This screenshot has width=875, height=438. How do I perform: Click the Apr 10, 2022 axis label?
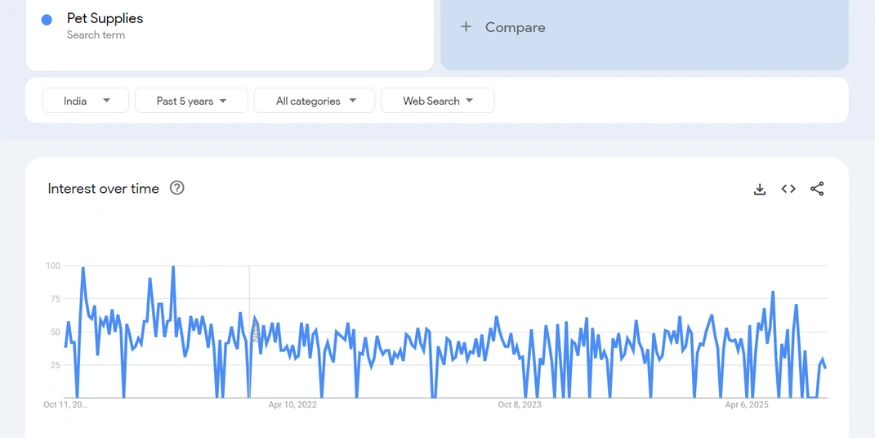tap(292, 405)
